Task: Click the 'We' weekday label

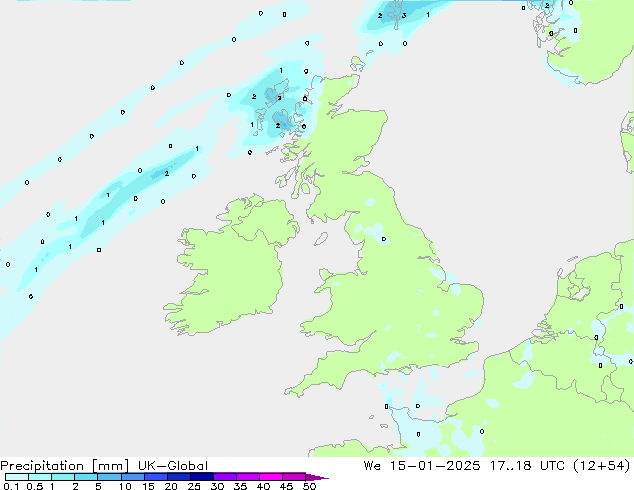Action: click(x=372, y=466)
